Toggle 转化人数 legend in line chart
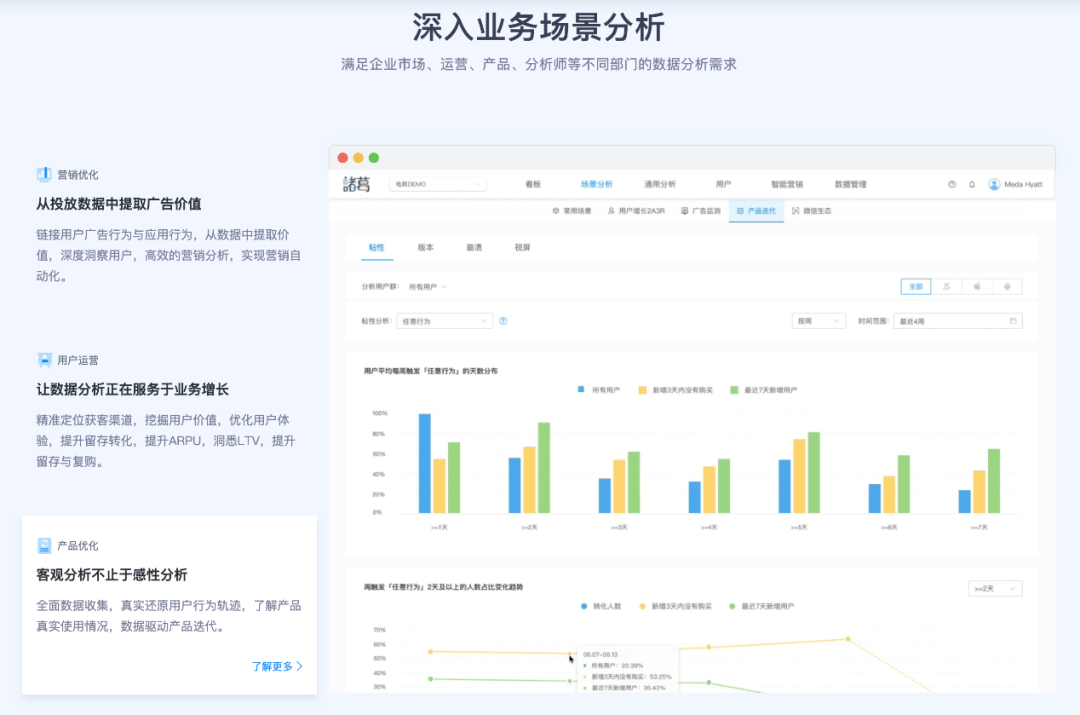The image size is (1080, 715). (x=601, y=606)
